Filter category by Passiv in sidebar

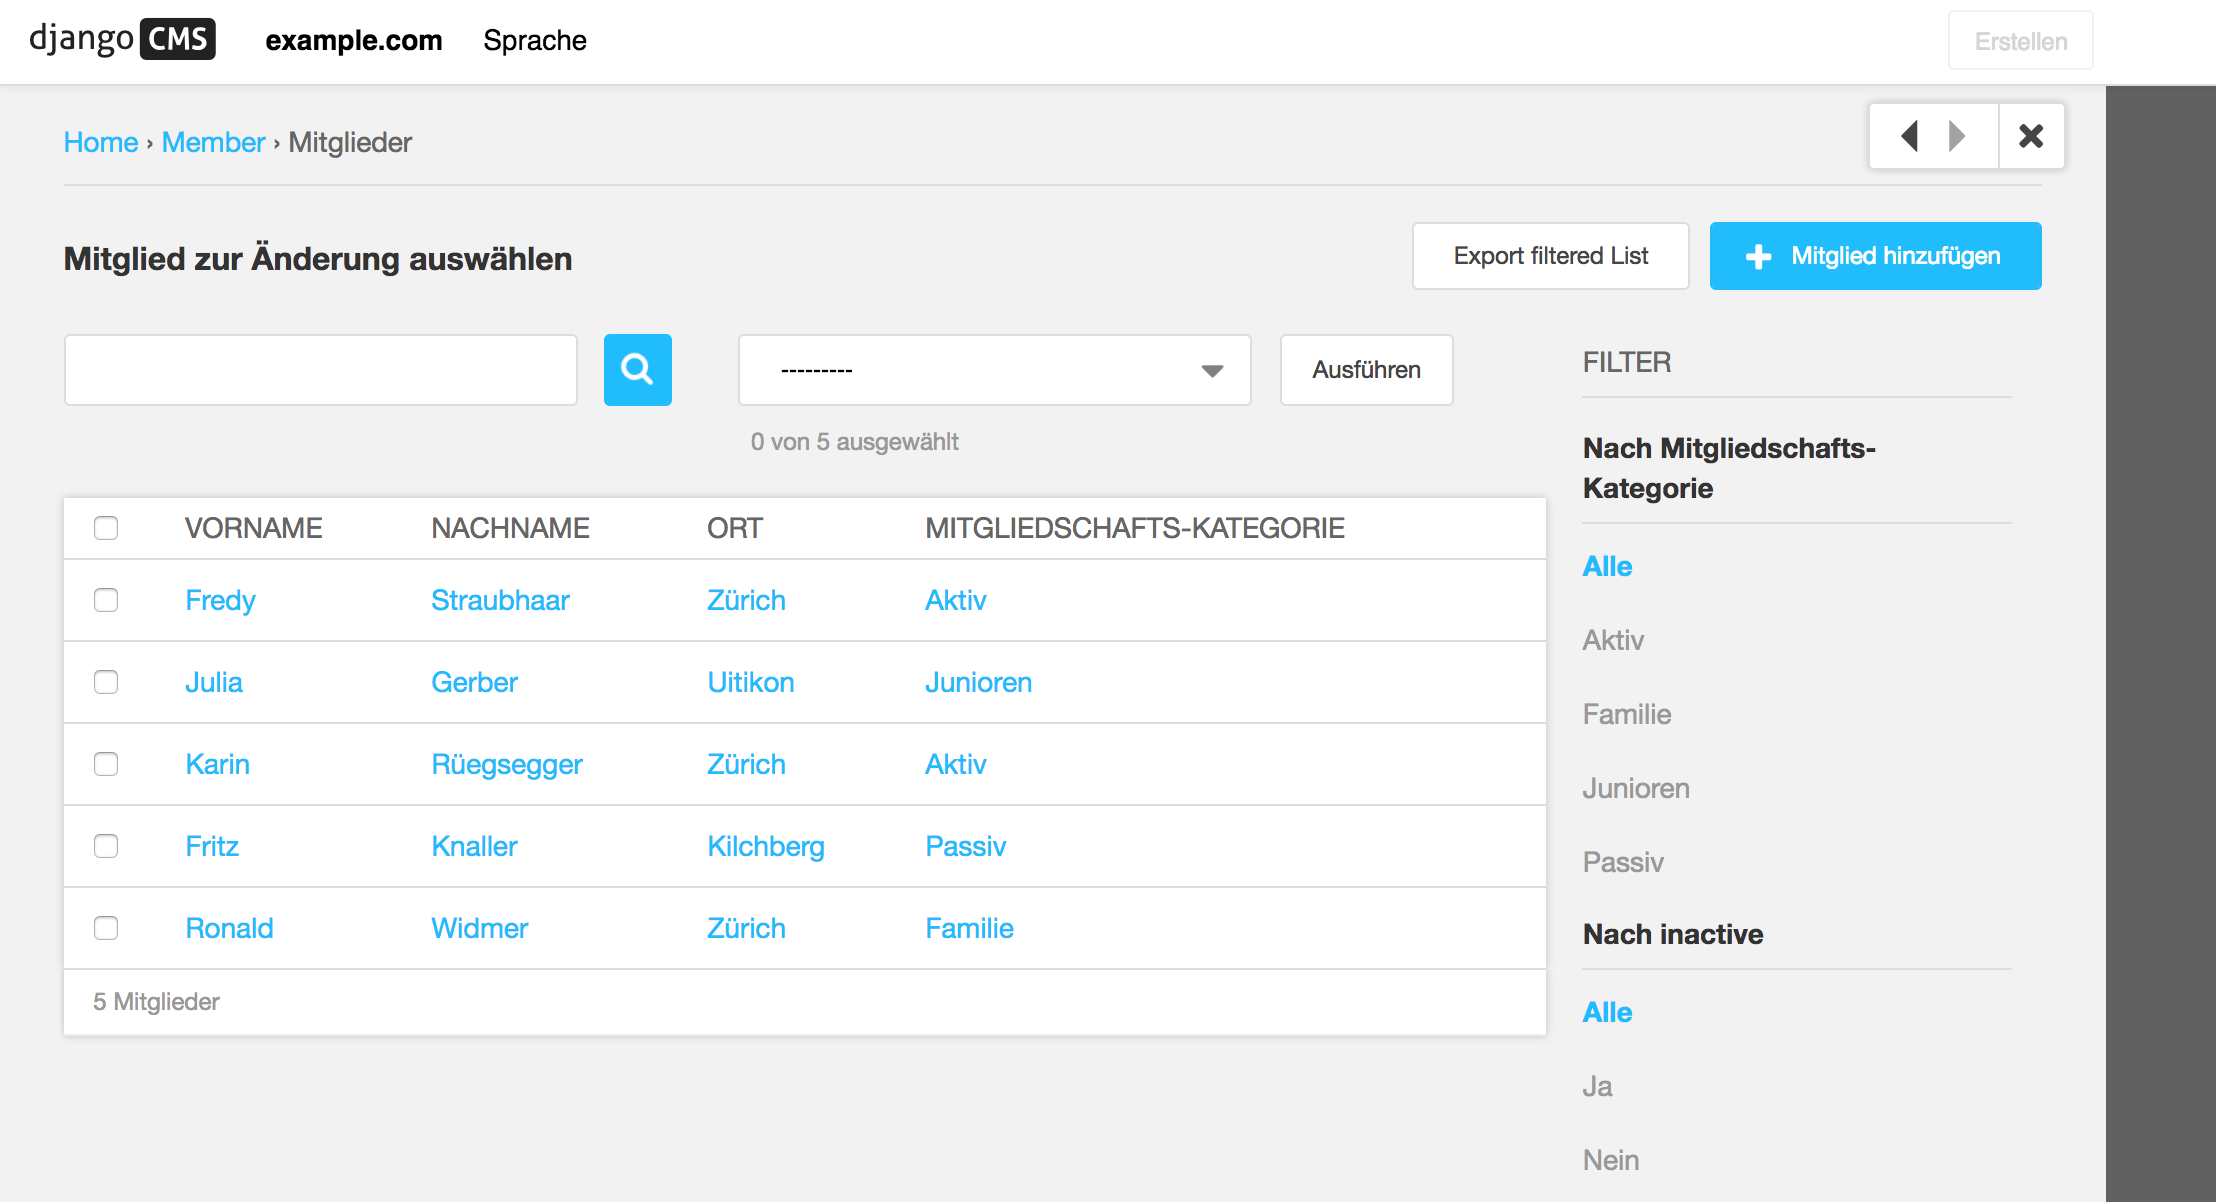pyautogui.click(x=1623, y=862)
